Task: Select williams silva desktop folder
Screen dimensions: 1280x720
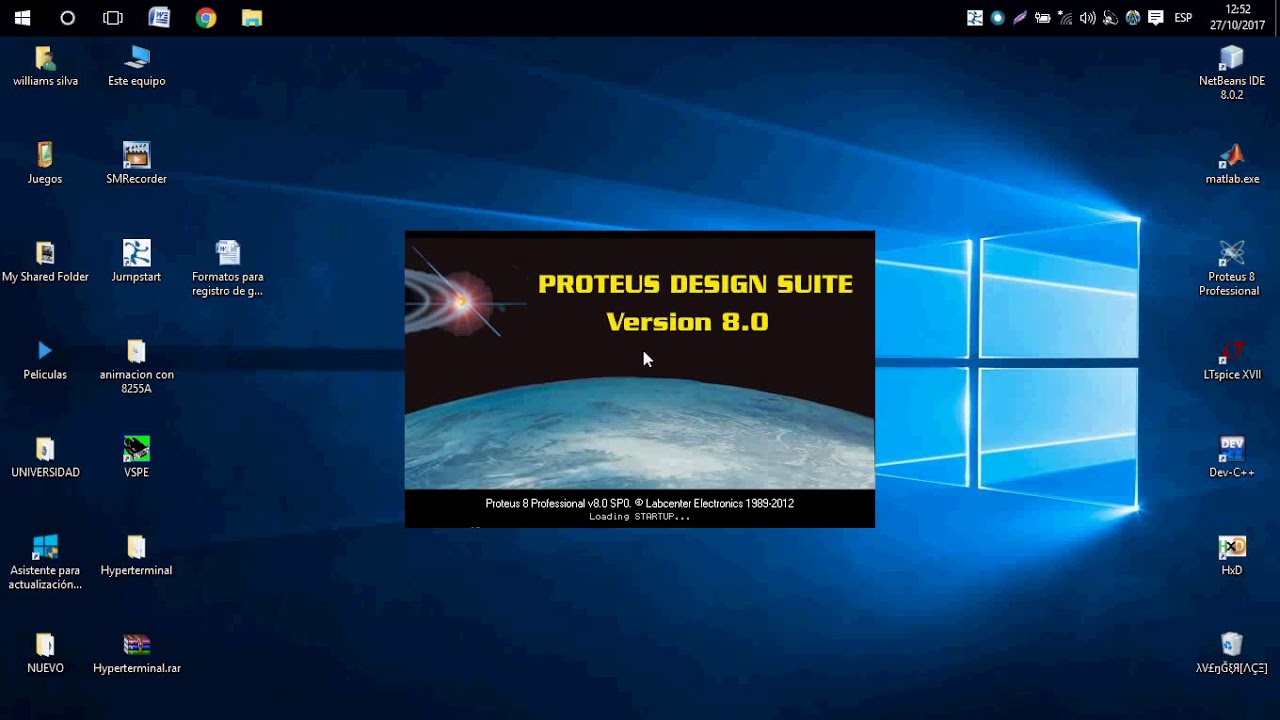Action: click(45, 66)
